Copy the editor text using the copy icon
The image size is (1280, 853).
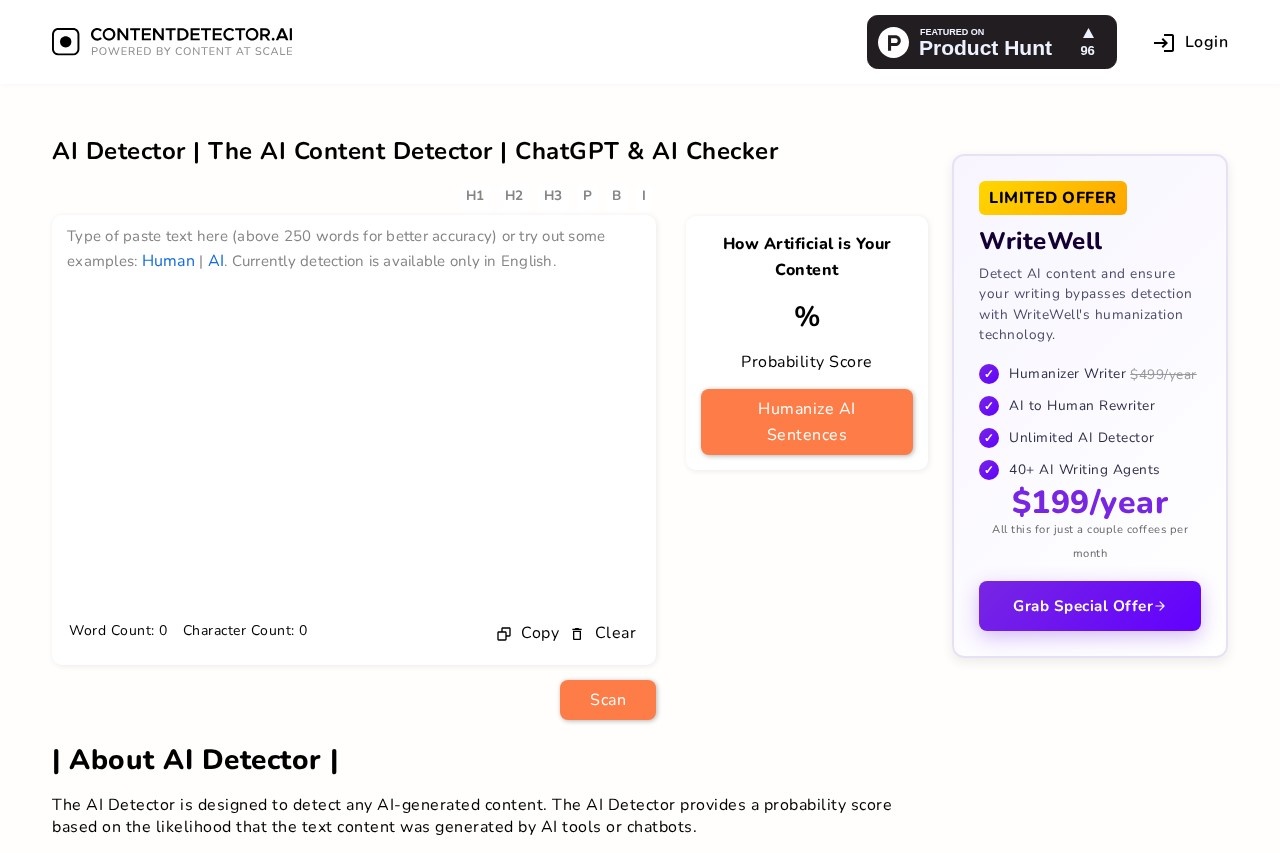[x=504, y=633]
